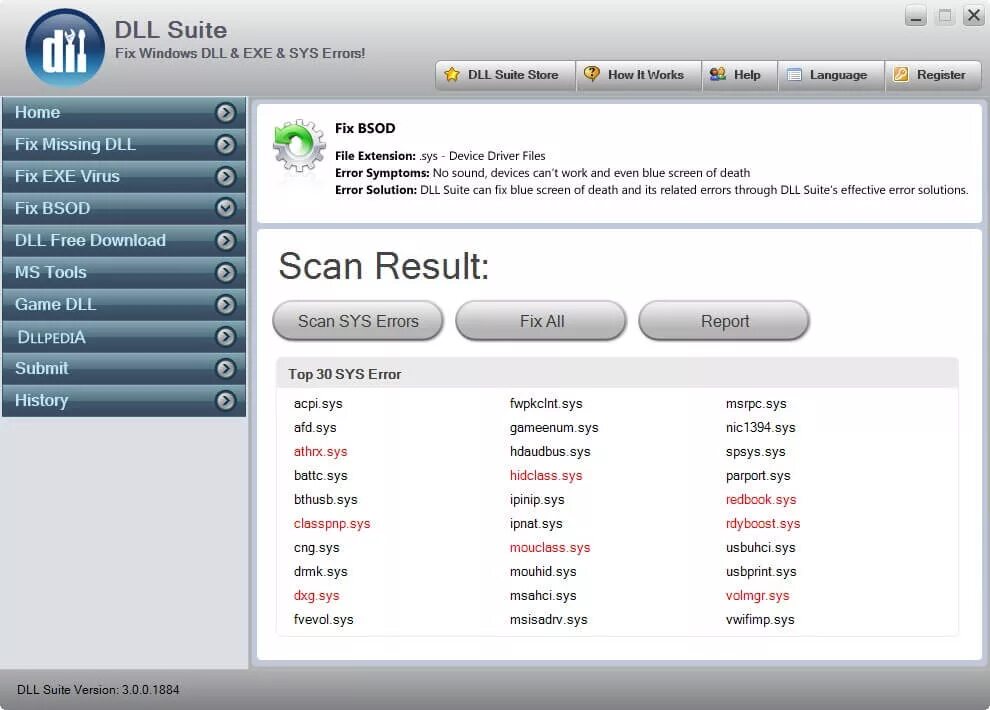The height and width of the screenshot is (710, 990).
Task: Select the red redbook.sys entry
Action: 761,500
